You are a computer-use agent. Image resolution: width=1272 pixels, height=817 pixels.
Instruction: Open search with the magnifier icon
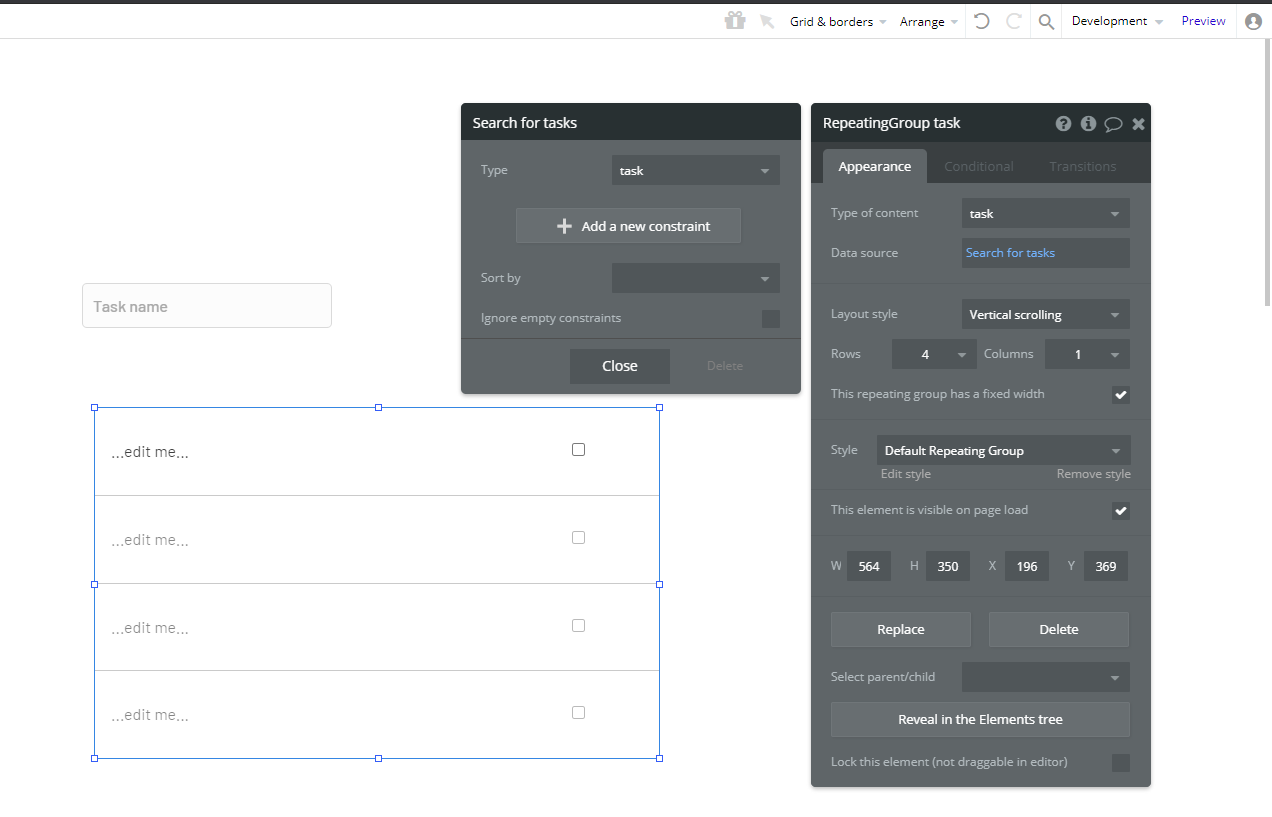[x=1046, y=21]
